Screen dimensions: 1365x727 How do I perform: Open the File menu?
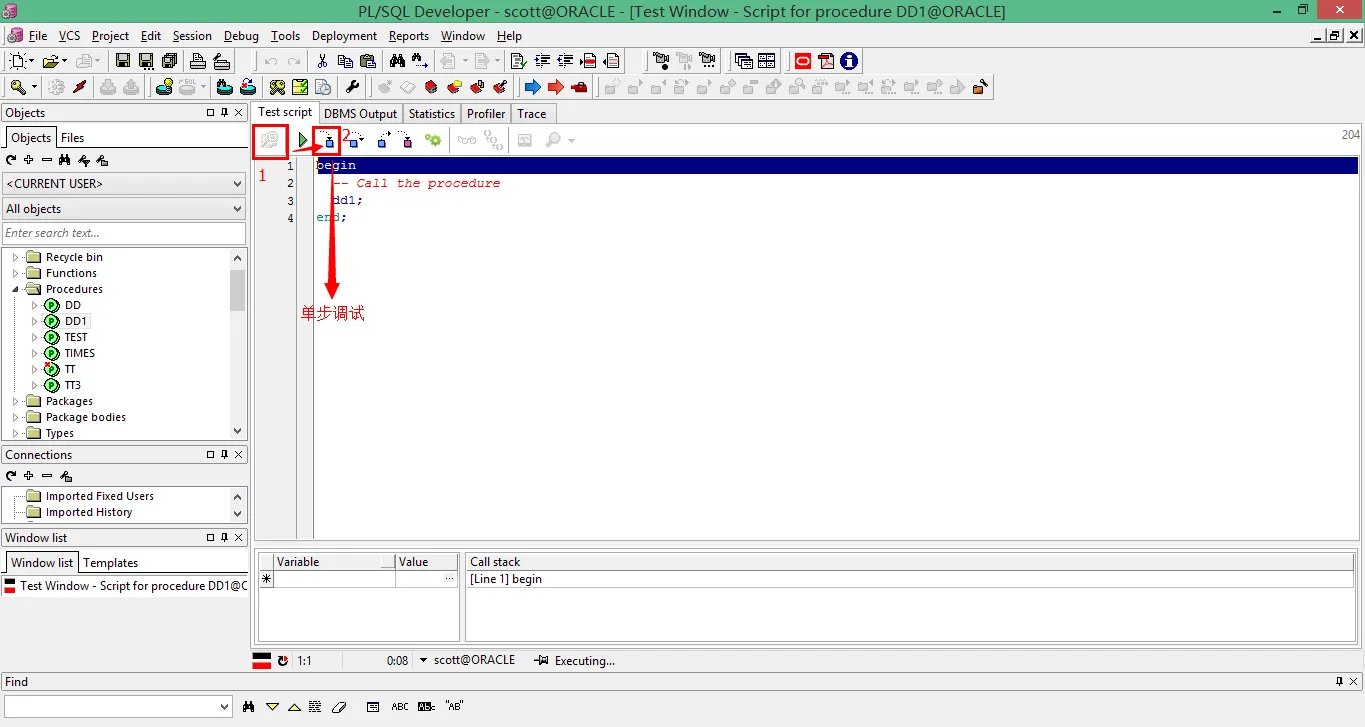[38, 36]
